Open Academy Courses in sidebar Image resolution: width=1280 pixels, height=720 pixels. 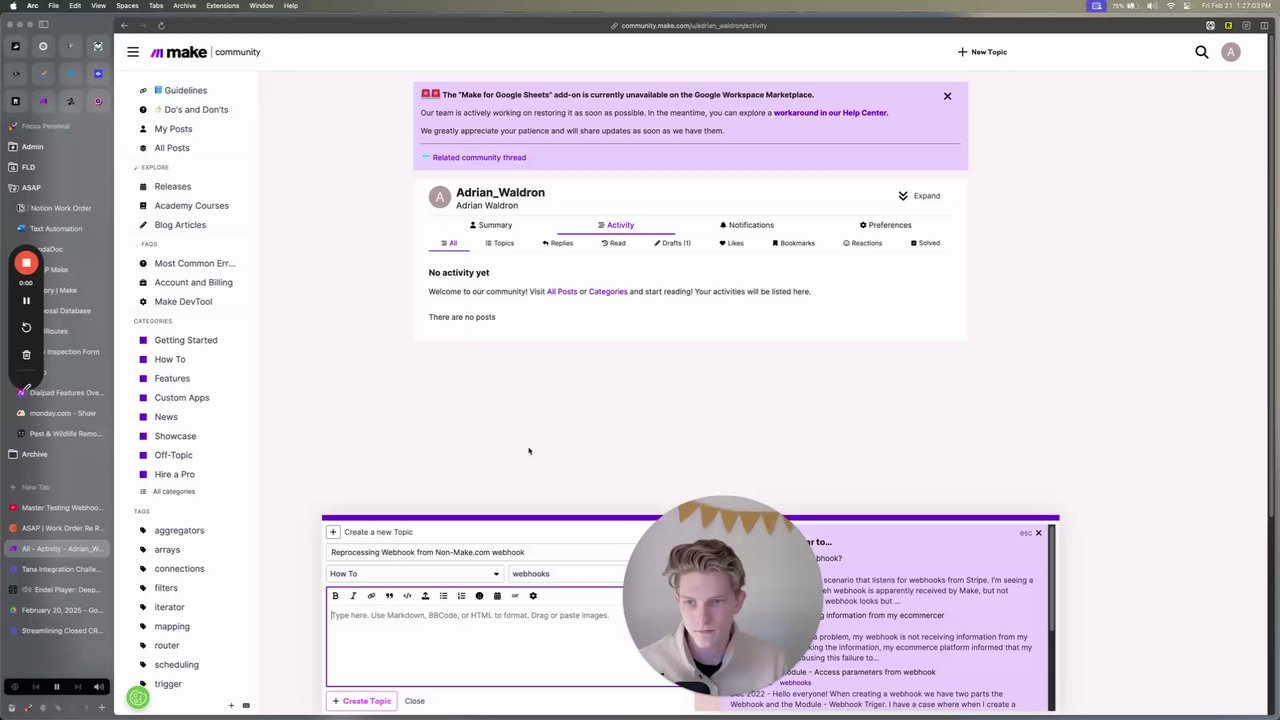point(191,206)
